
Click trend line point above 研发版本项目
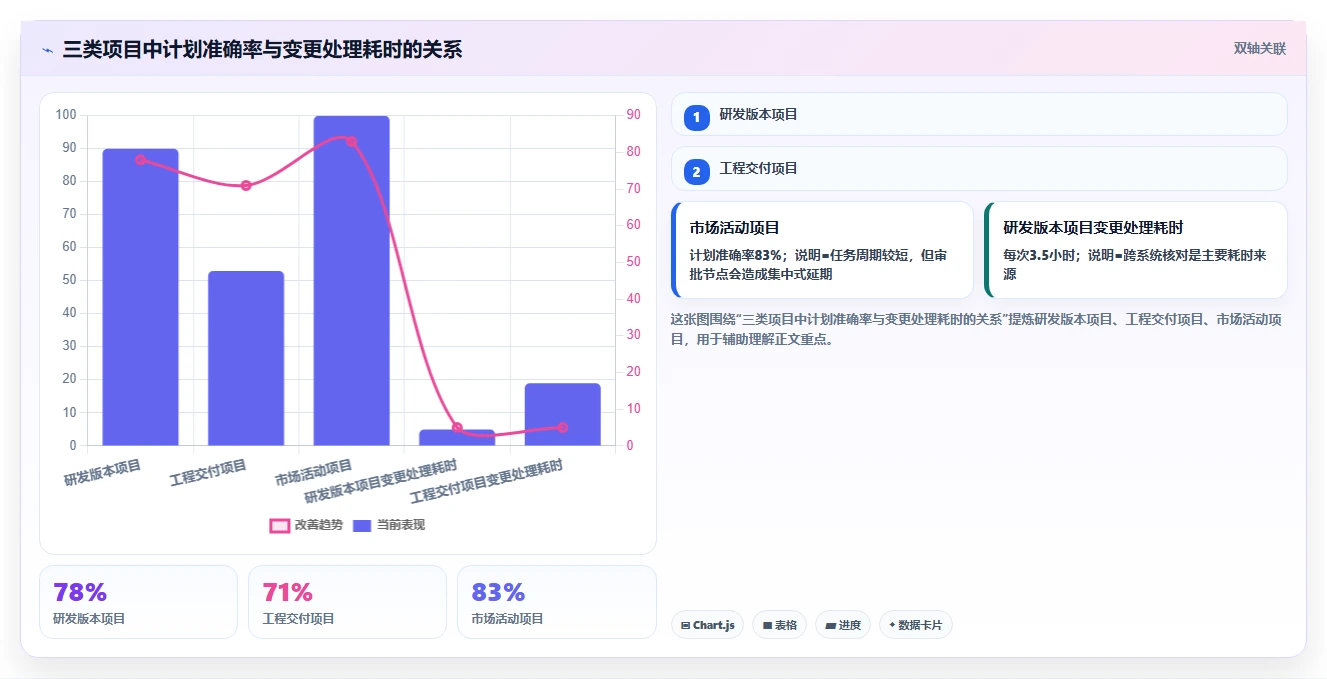click(x=140, y=159)
